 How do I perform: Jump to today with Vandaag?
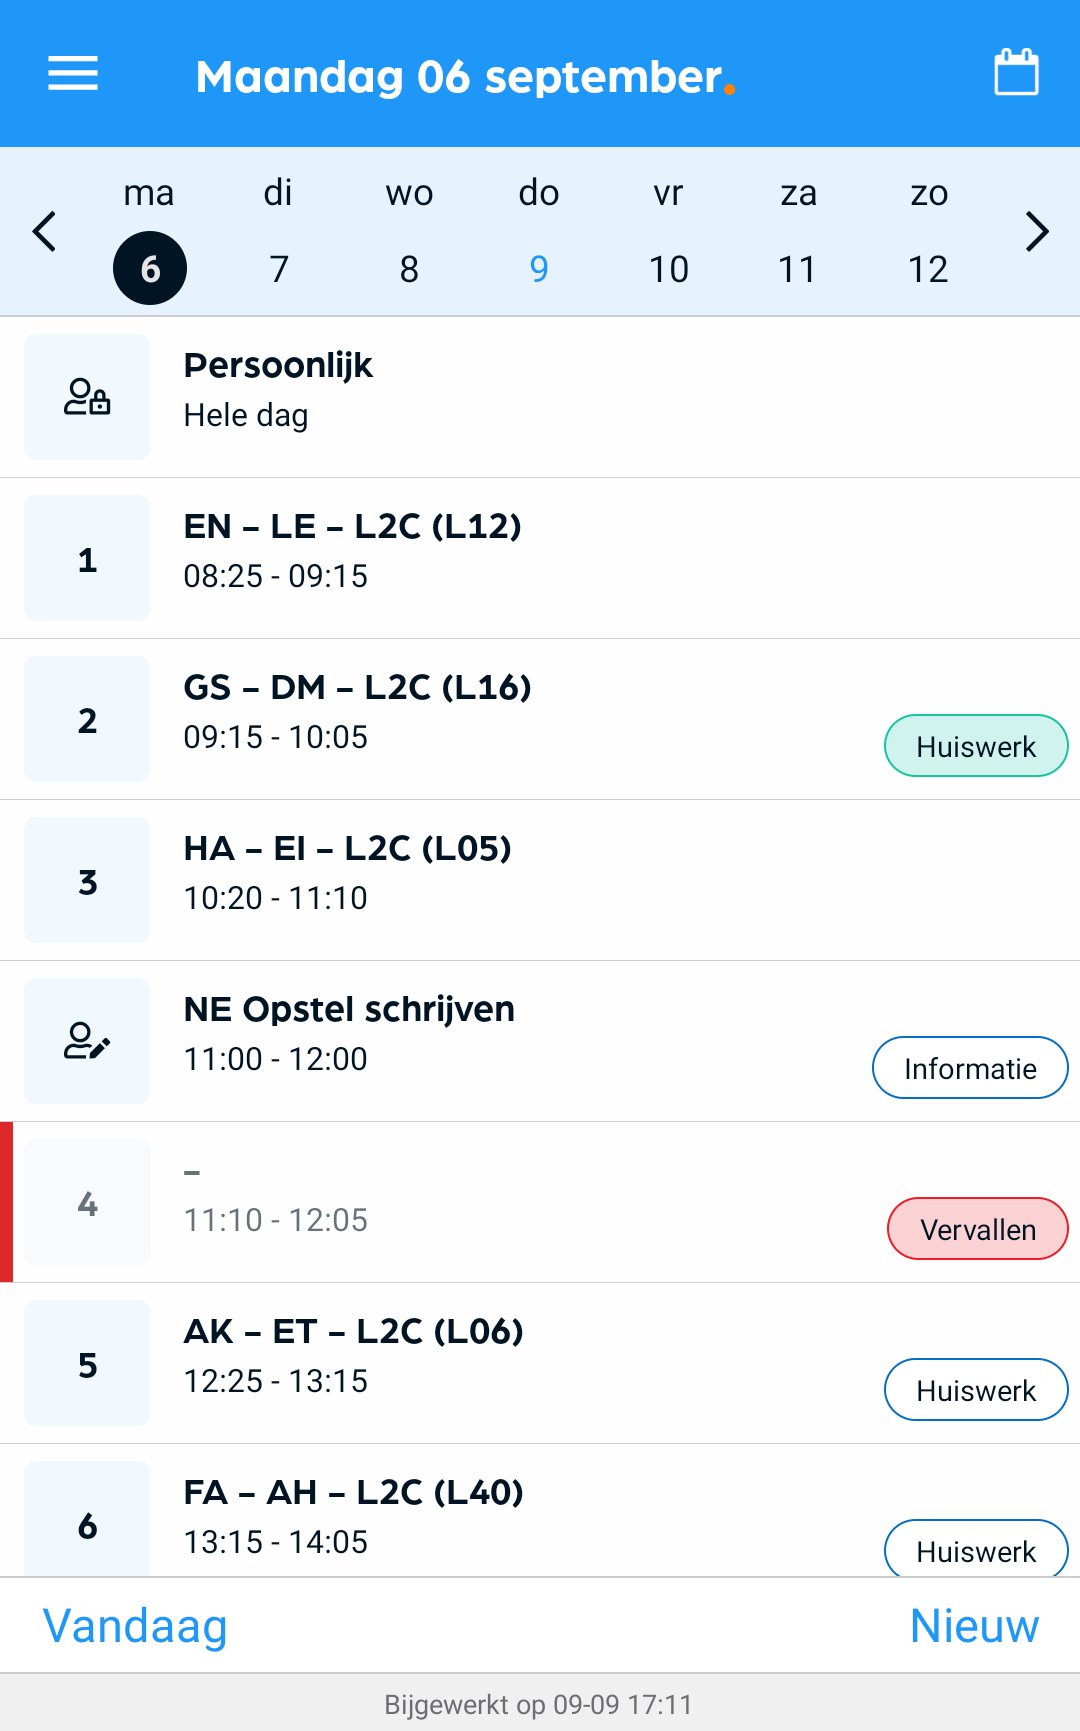coord(135,1626)
